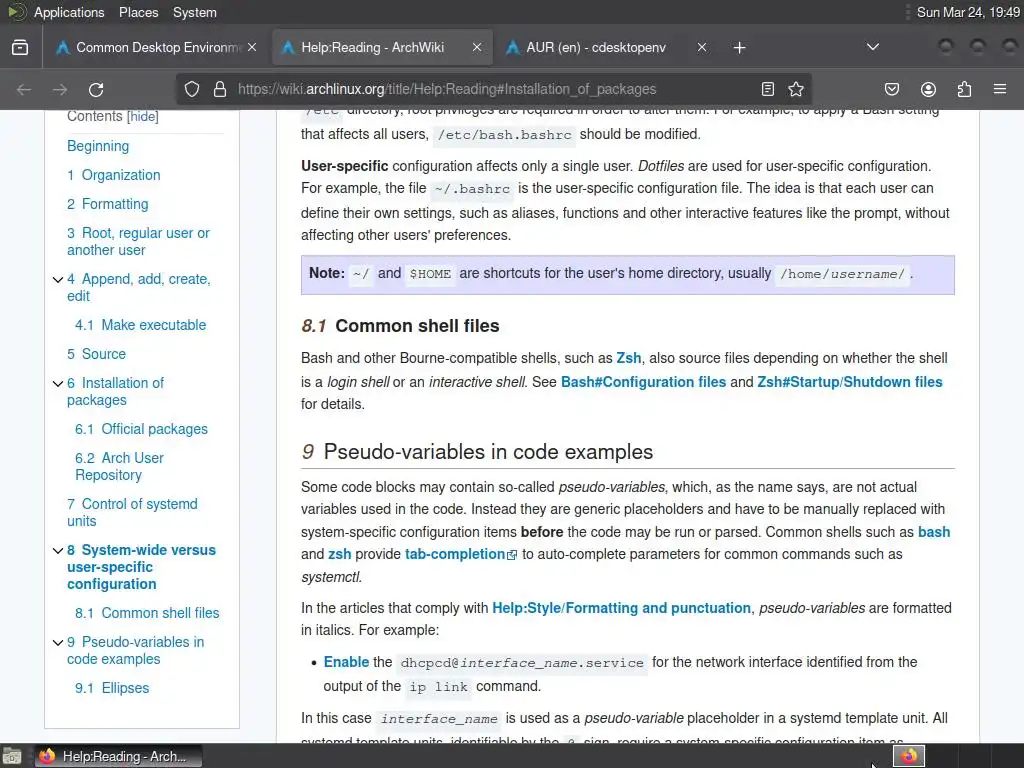Screen dimensions: 1024x768
Task: Click the Help:Reading taskbar window button
Action: pos(118,756)
